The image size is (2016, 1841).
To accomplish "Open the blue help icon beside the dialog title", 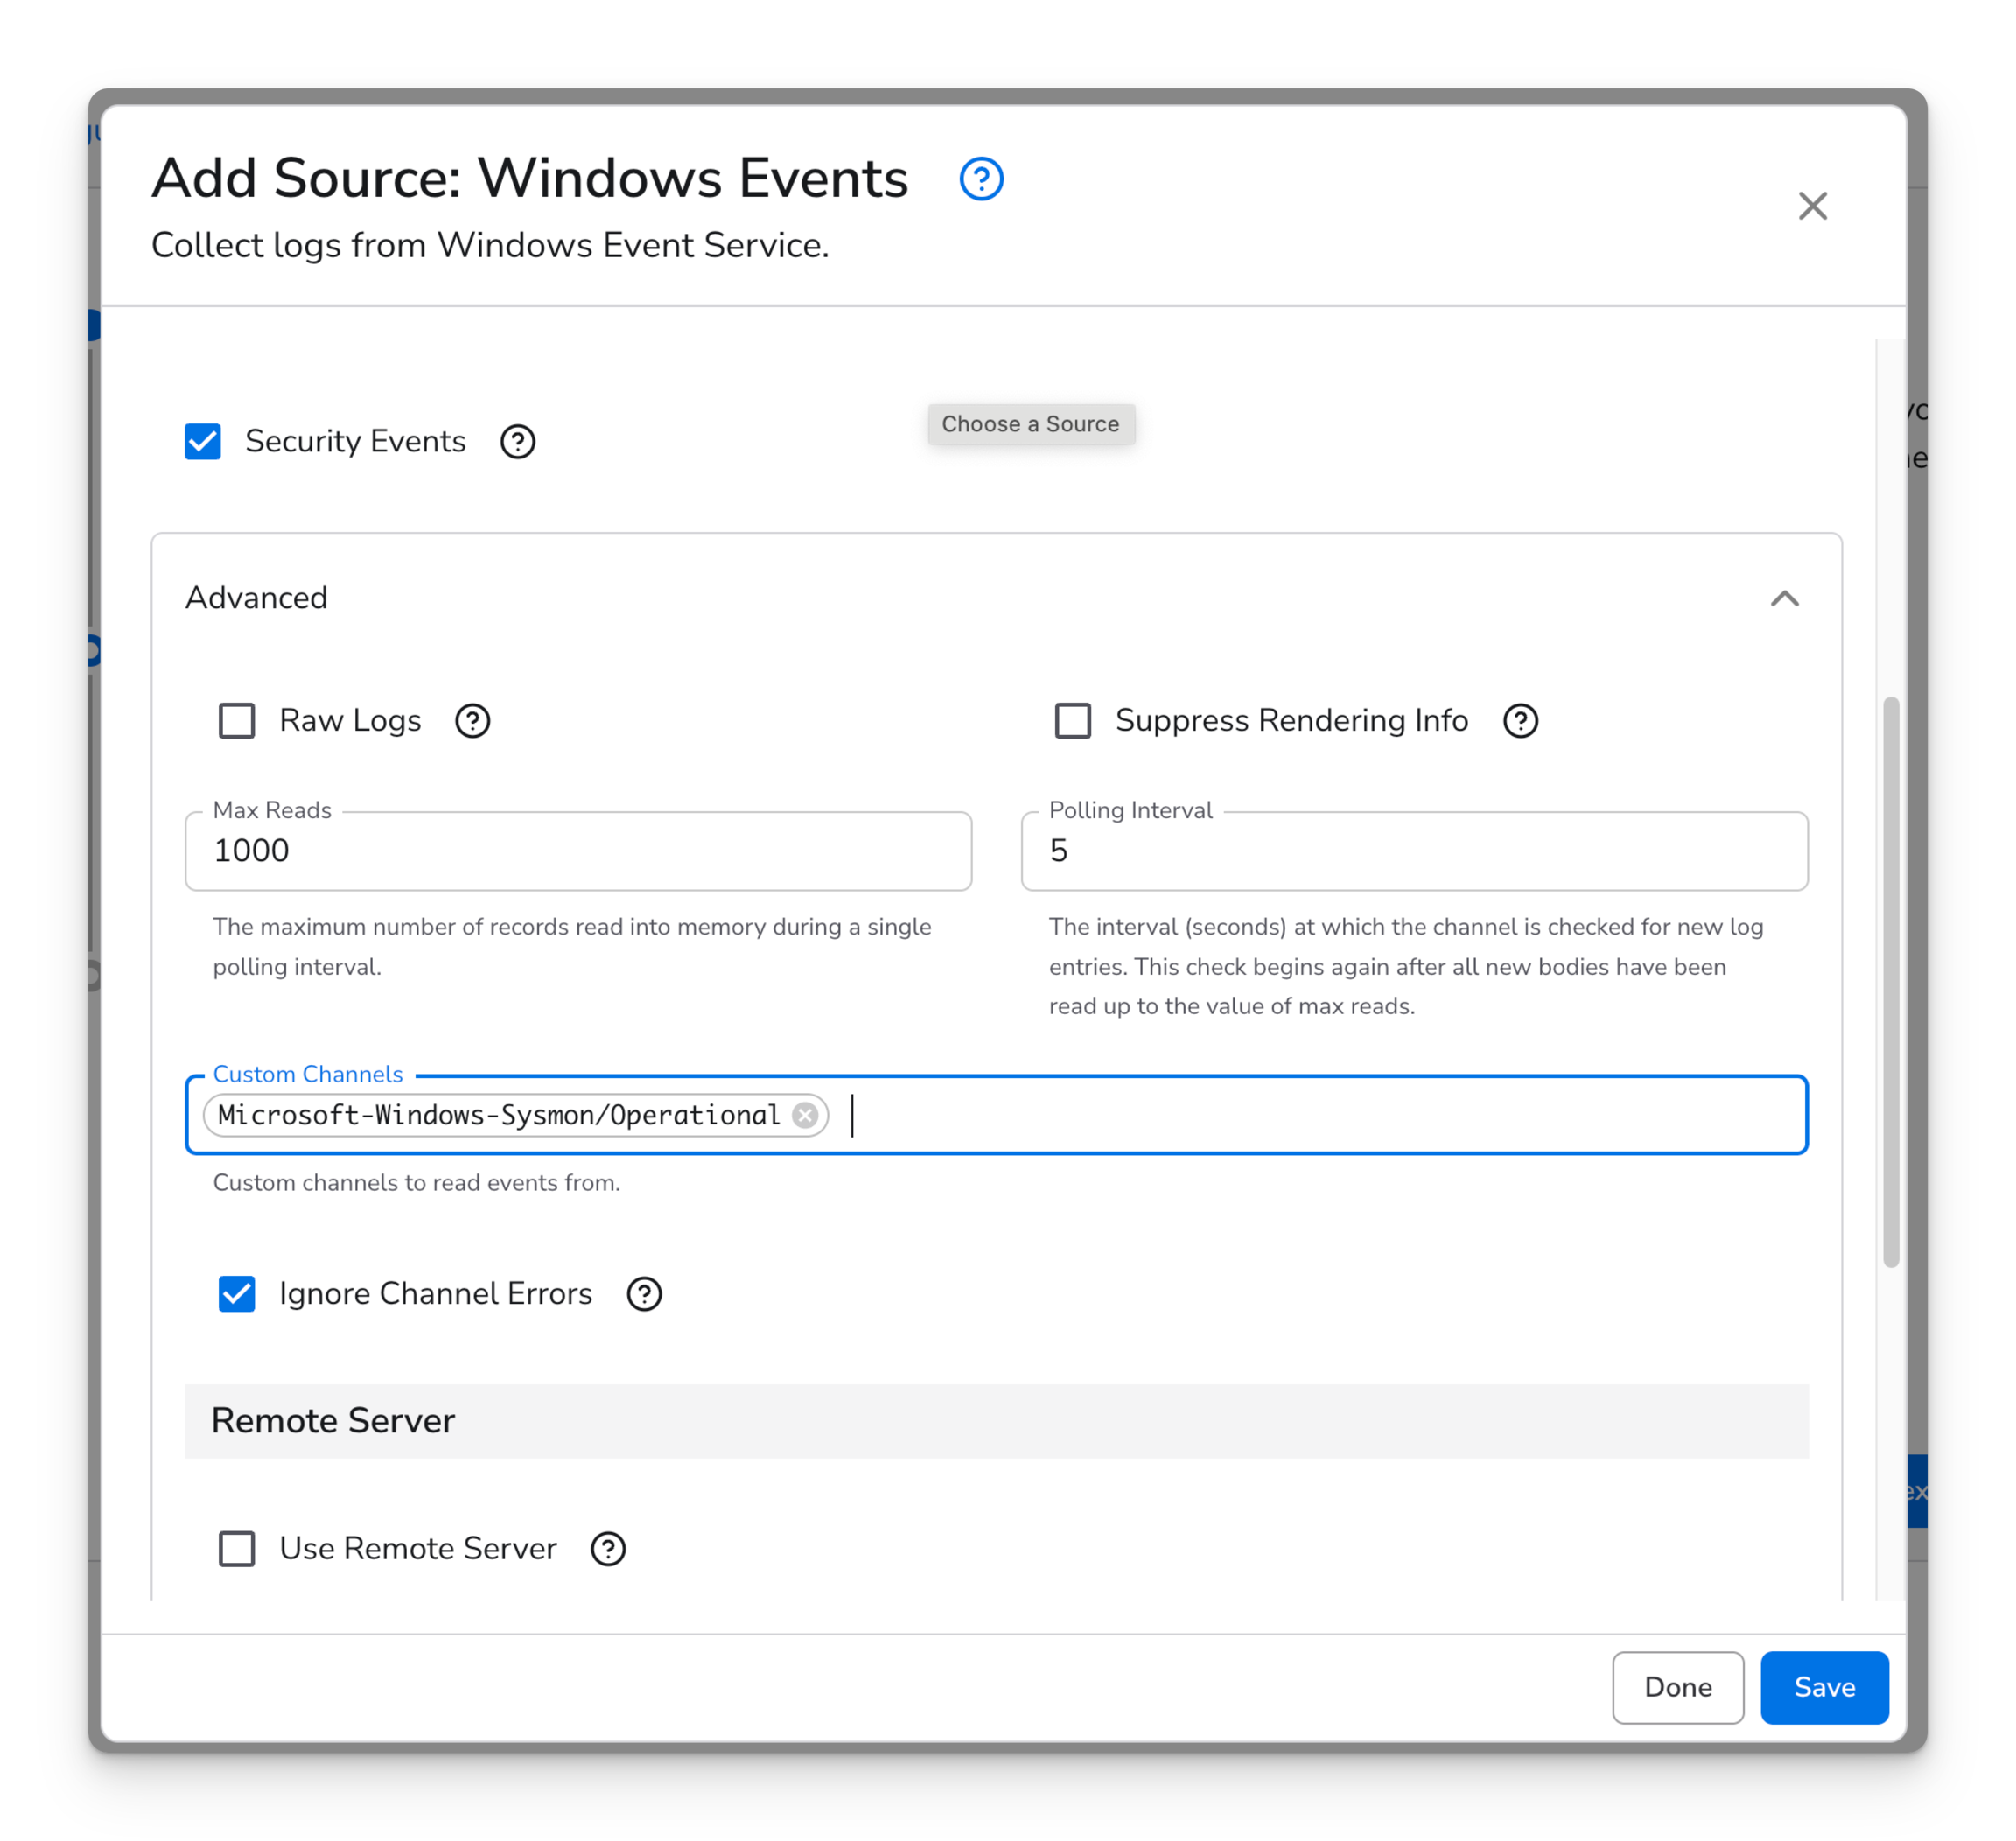I will pyautogui.click(x=981, y=179).
